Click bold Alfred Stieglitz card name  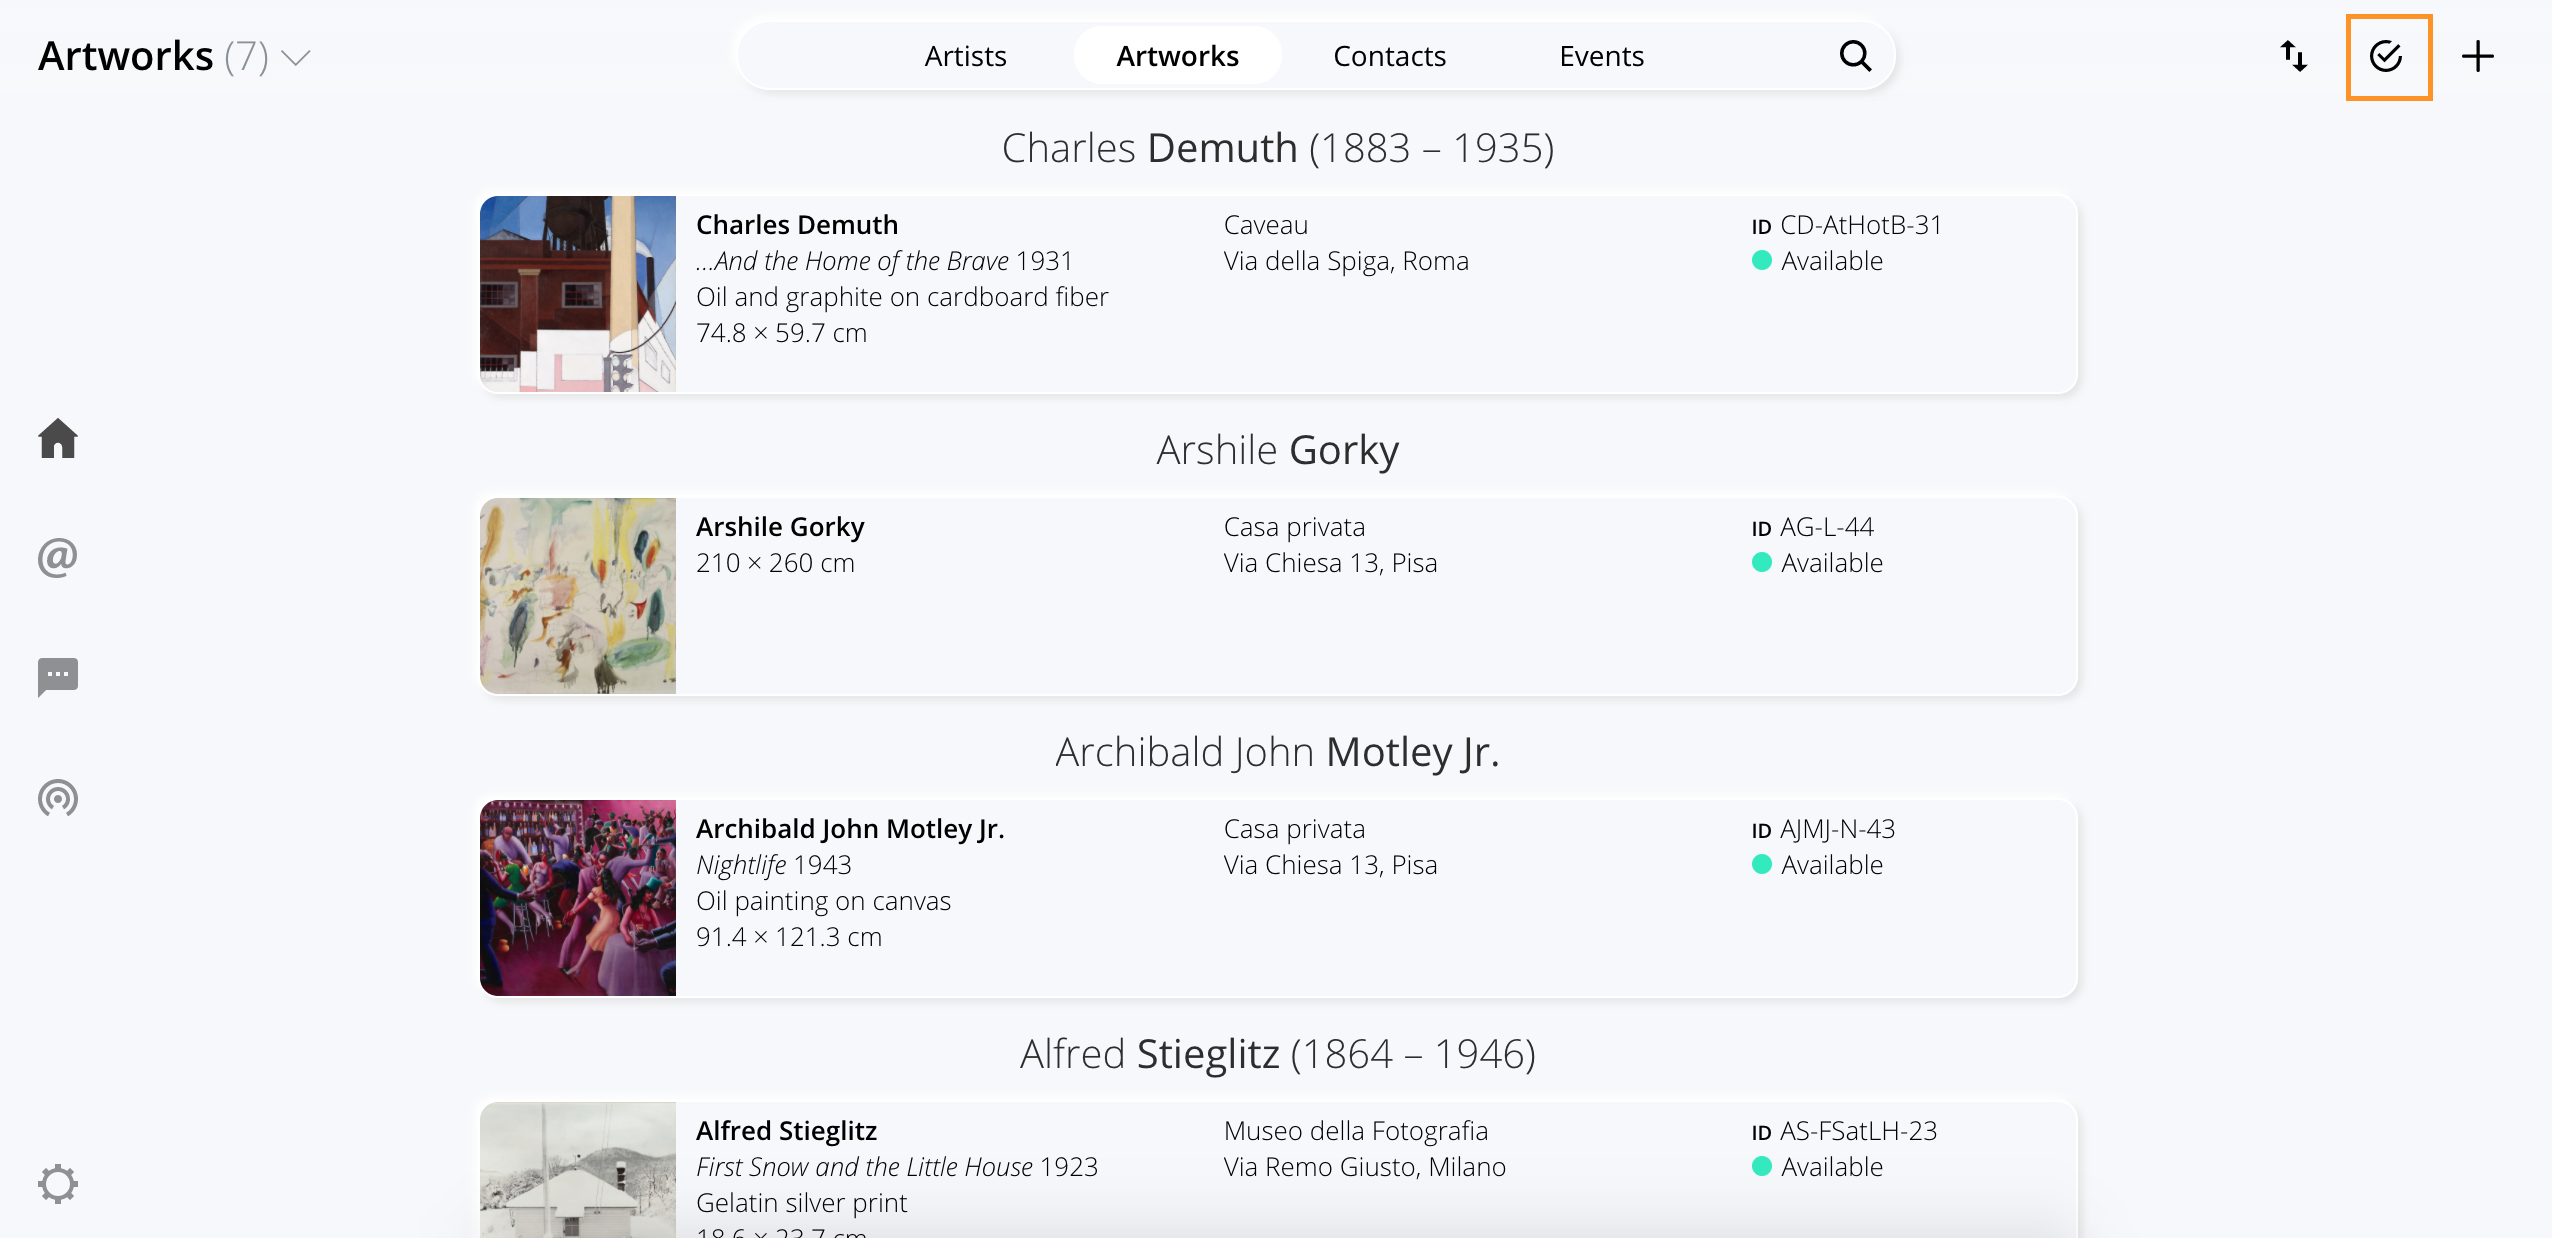tap(786, 1131)
